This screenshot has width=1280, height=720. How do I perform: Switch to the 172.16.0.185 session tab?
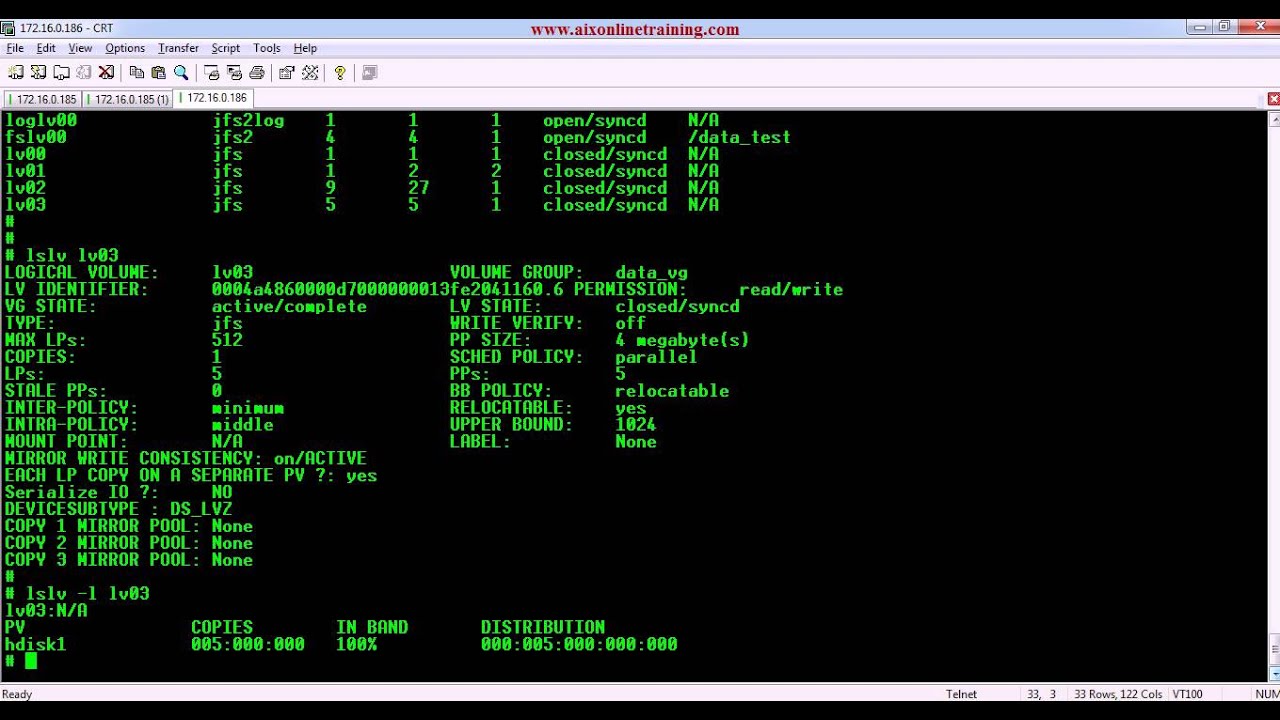tap(43, 99)
